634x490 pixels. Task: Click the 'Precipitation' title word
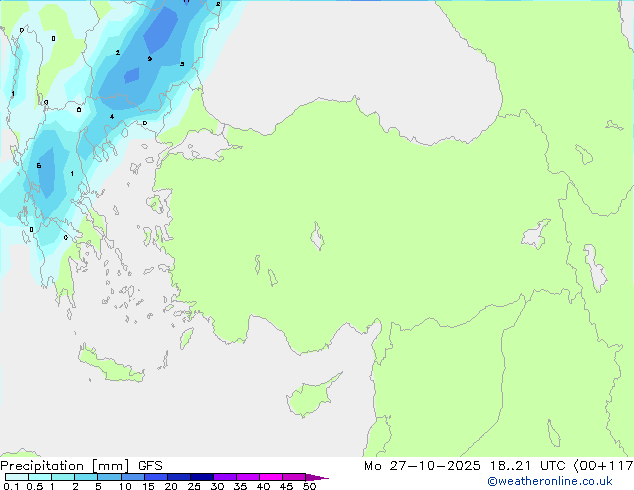click(42, 466)
